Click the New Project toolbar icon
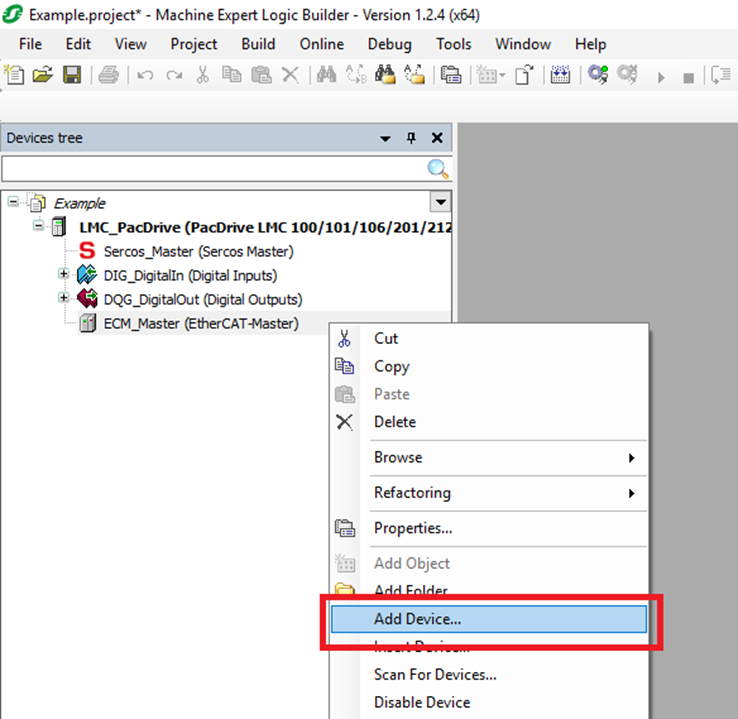The height and width of the screenshot is (719, 738). [14, 75]
